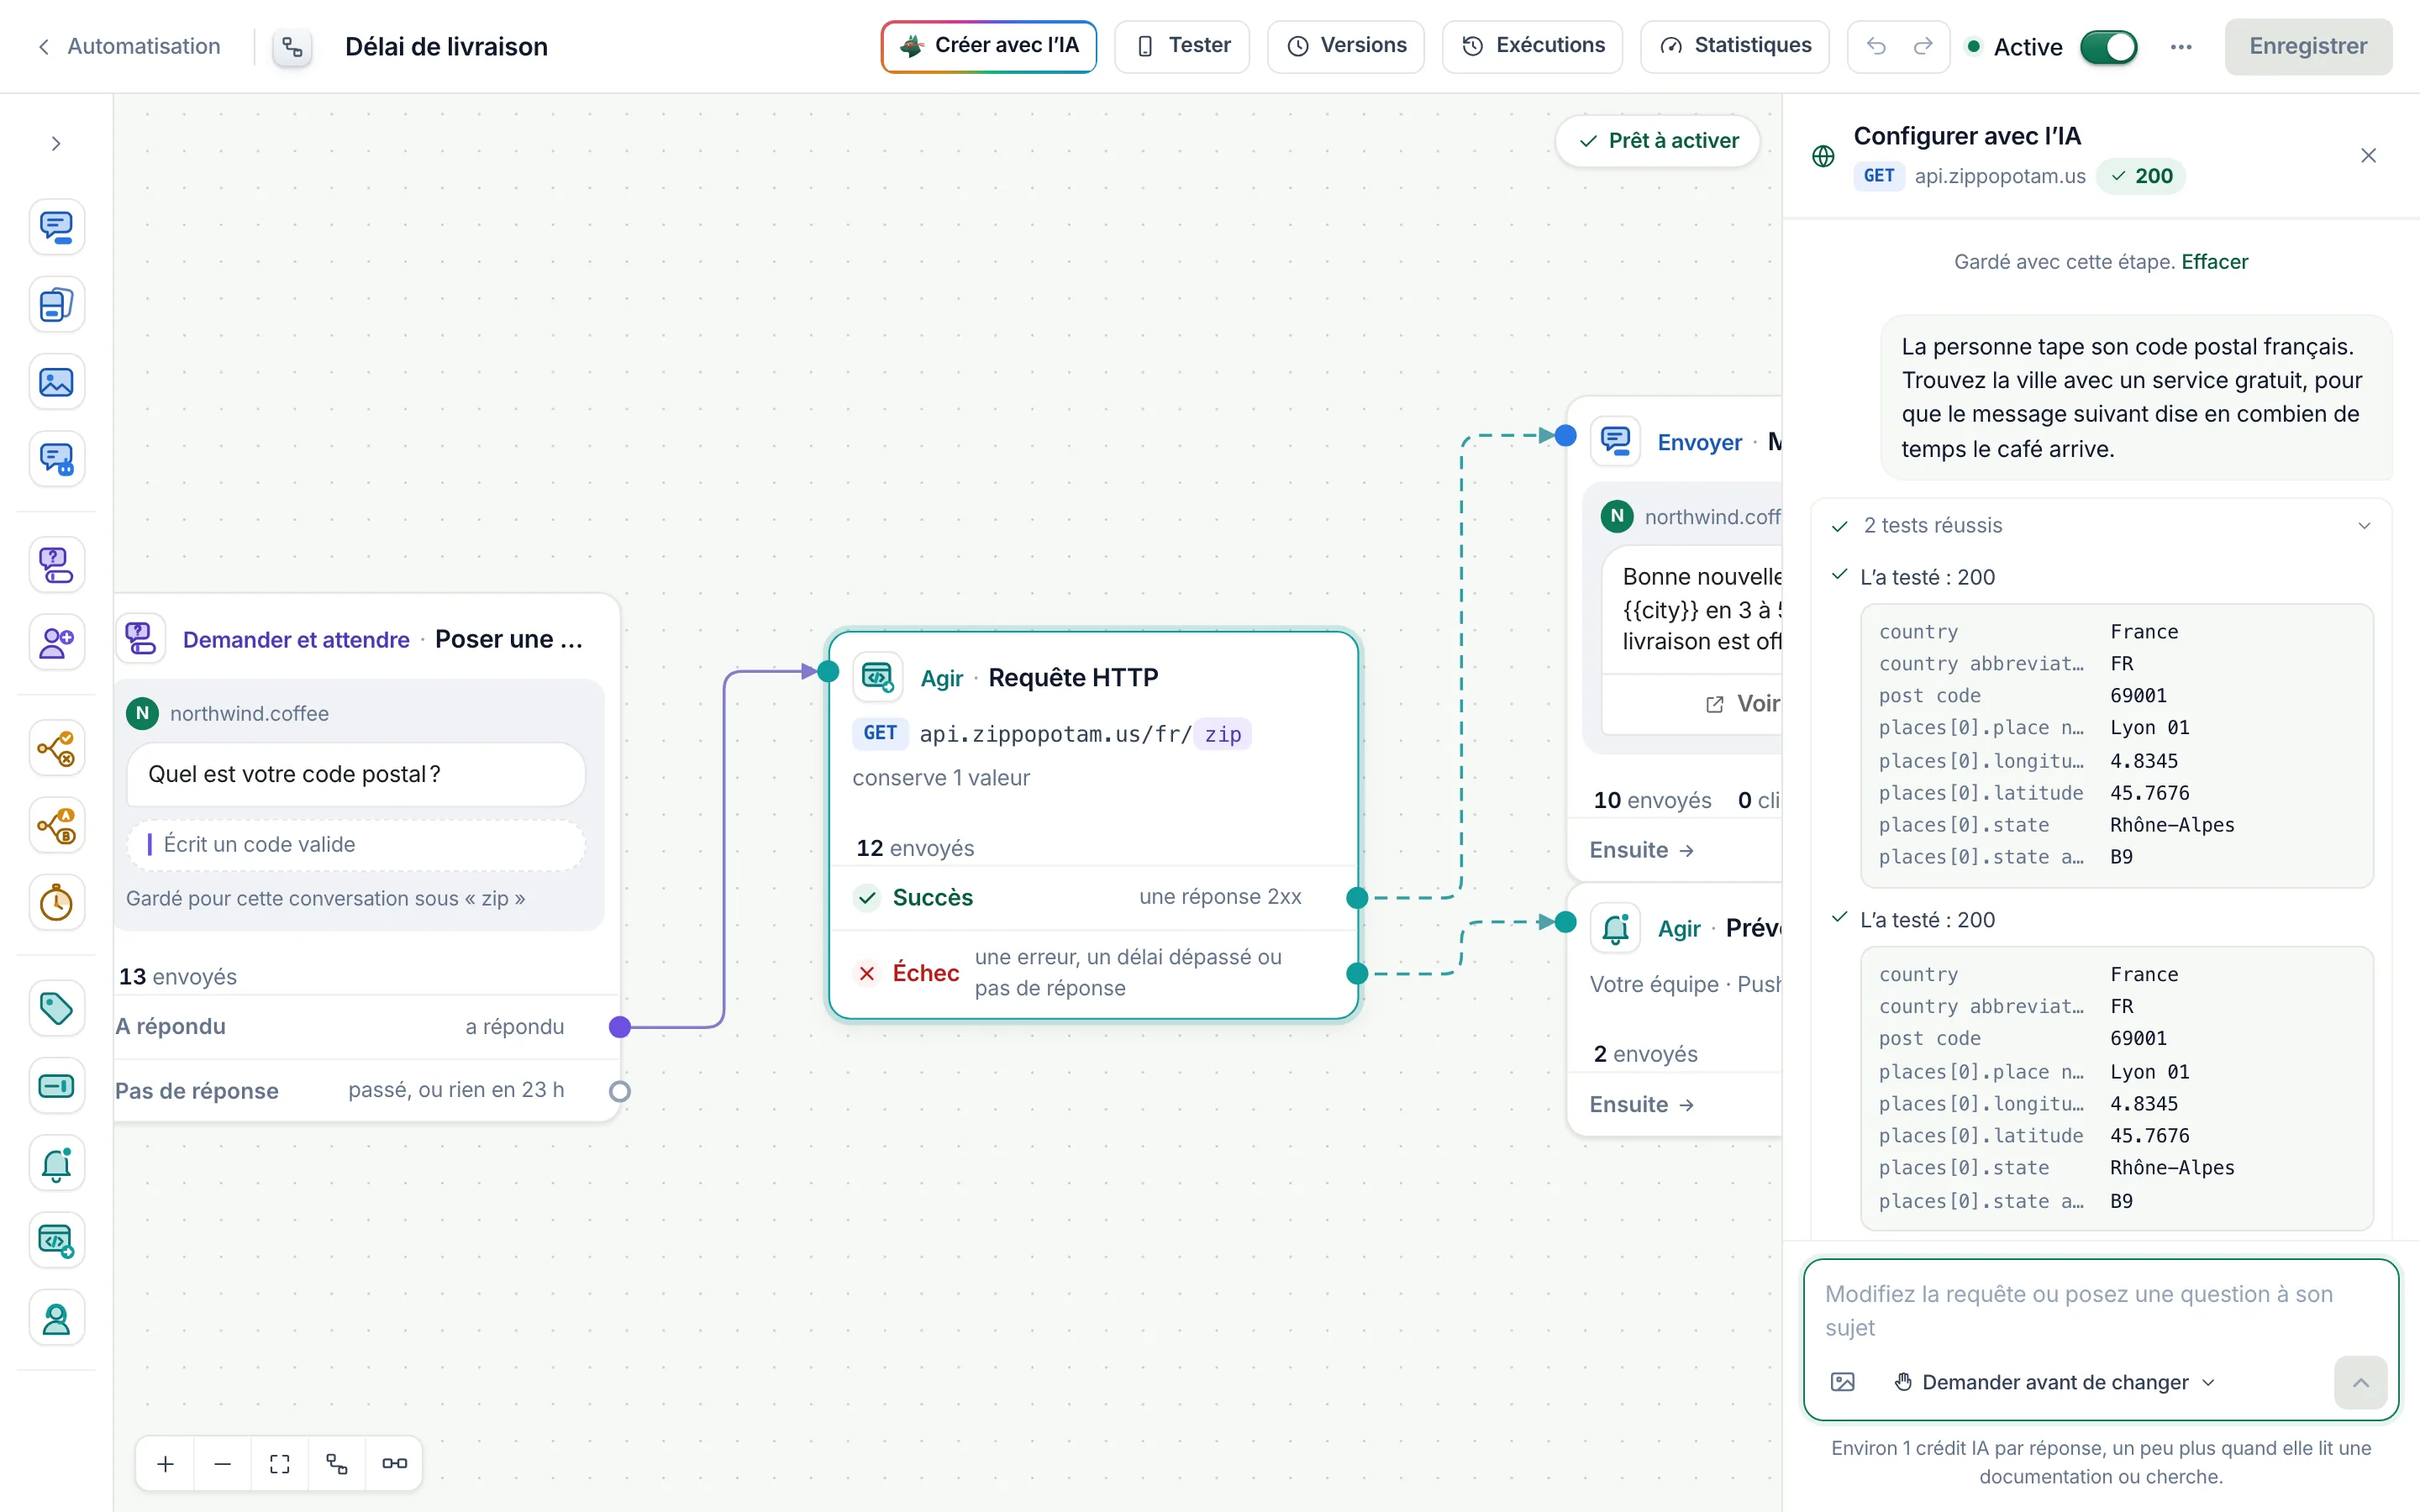Zoom out with the minus canvas control
Viewport: 2420px width, 1512px height.
coord(223,1464)
